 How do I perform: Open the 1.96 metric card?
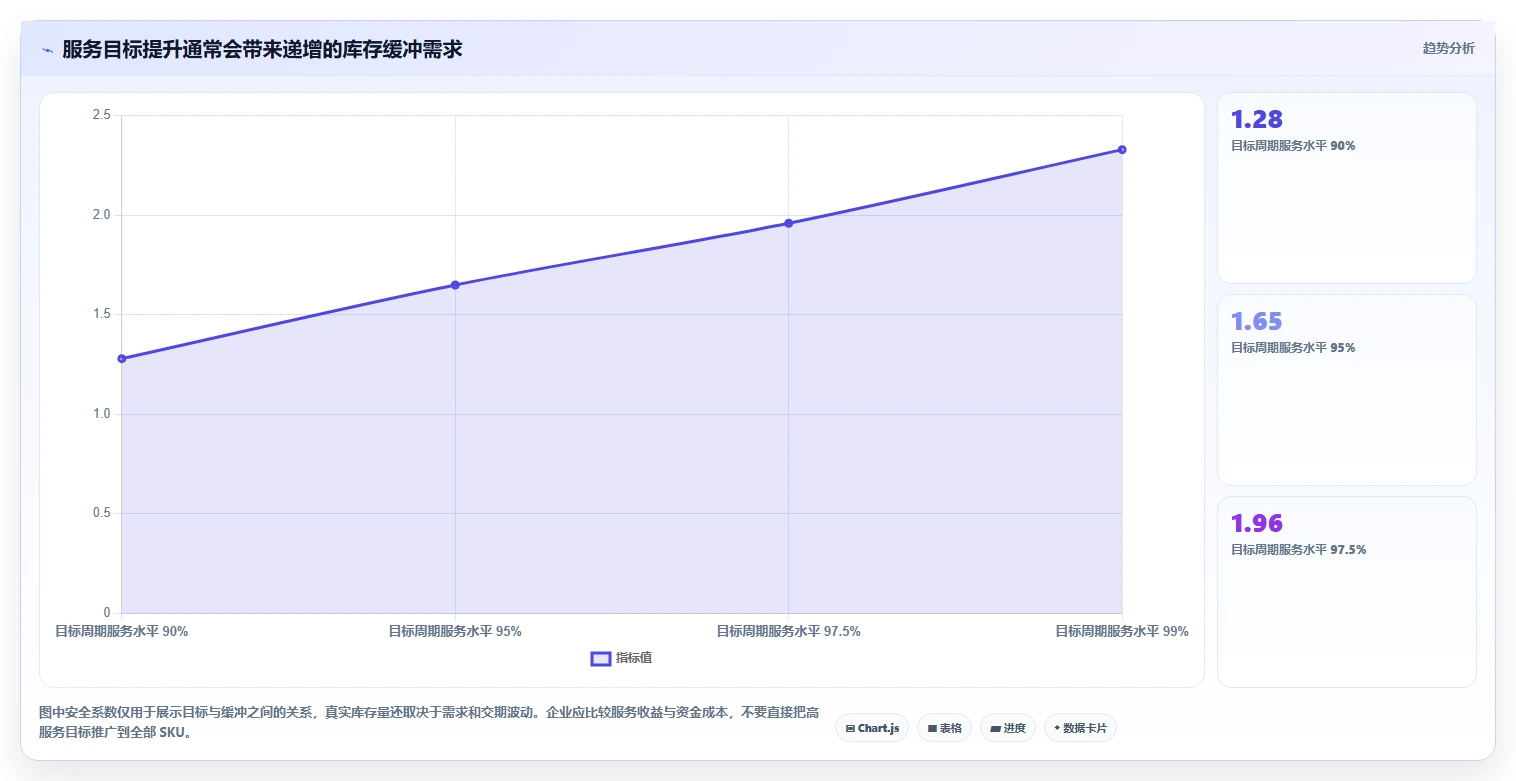(x=1346, y=592)
